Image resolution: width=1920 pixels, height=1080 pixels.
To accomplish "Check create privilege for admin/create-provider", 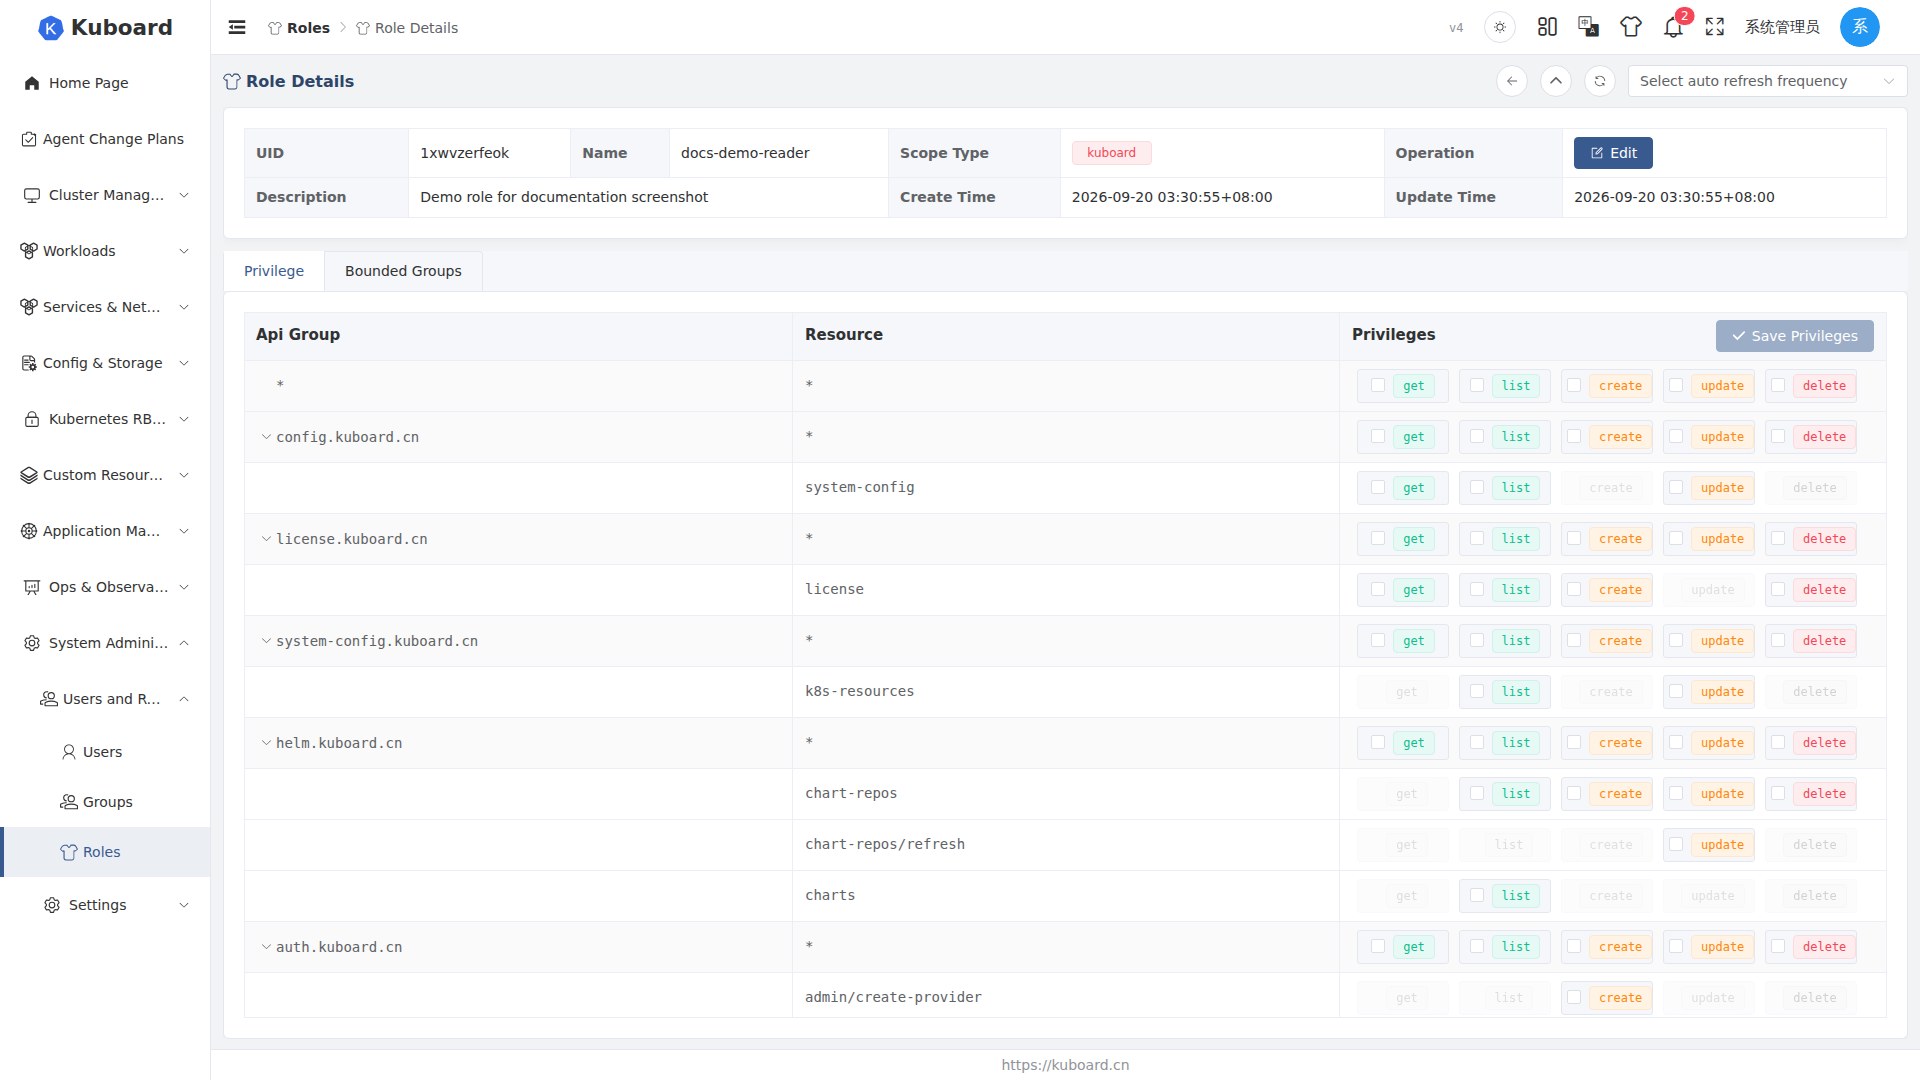I will (1574, 997).
